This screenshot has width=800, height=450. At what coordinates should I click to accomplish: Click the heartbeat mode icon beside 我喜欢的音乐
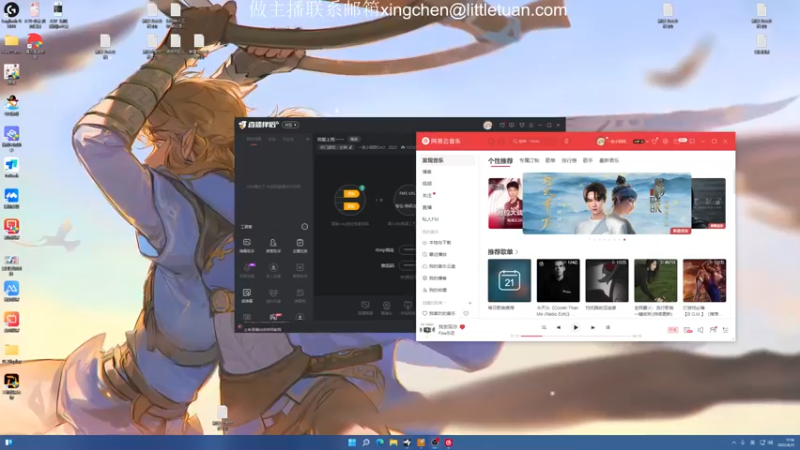(466, 314)
